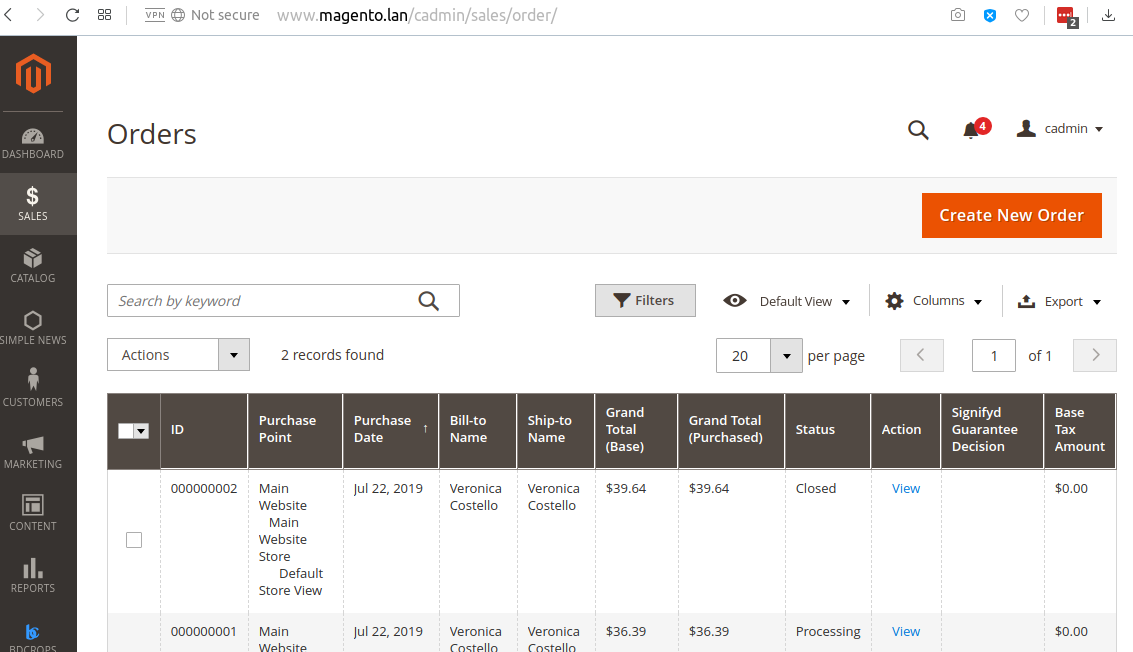Image resolution: width=1133 pixels, height=652 pixels.
Task: Open the Customers sidebar menu
Action: [x=33, y=389]
